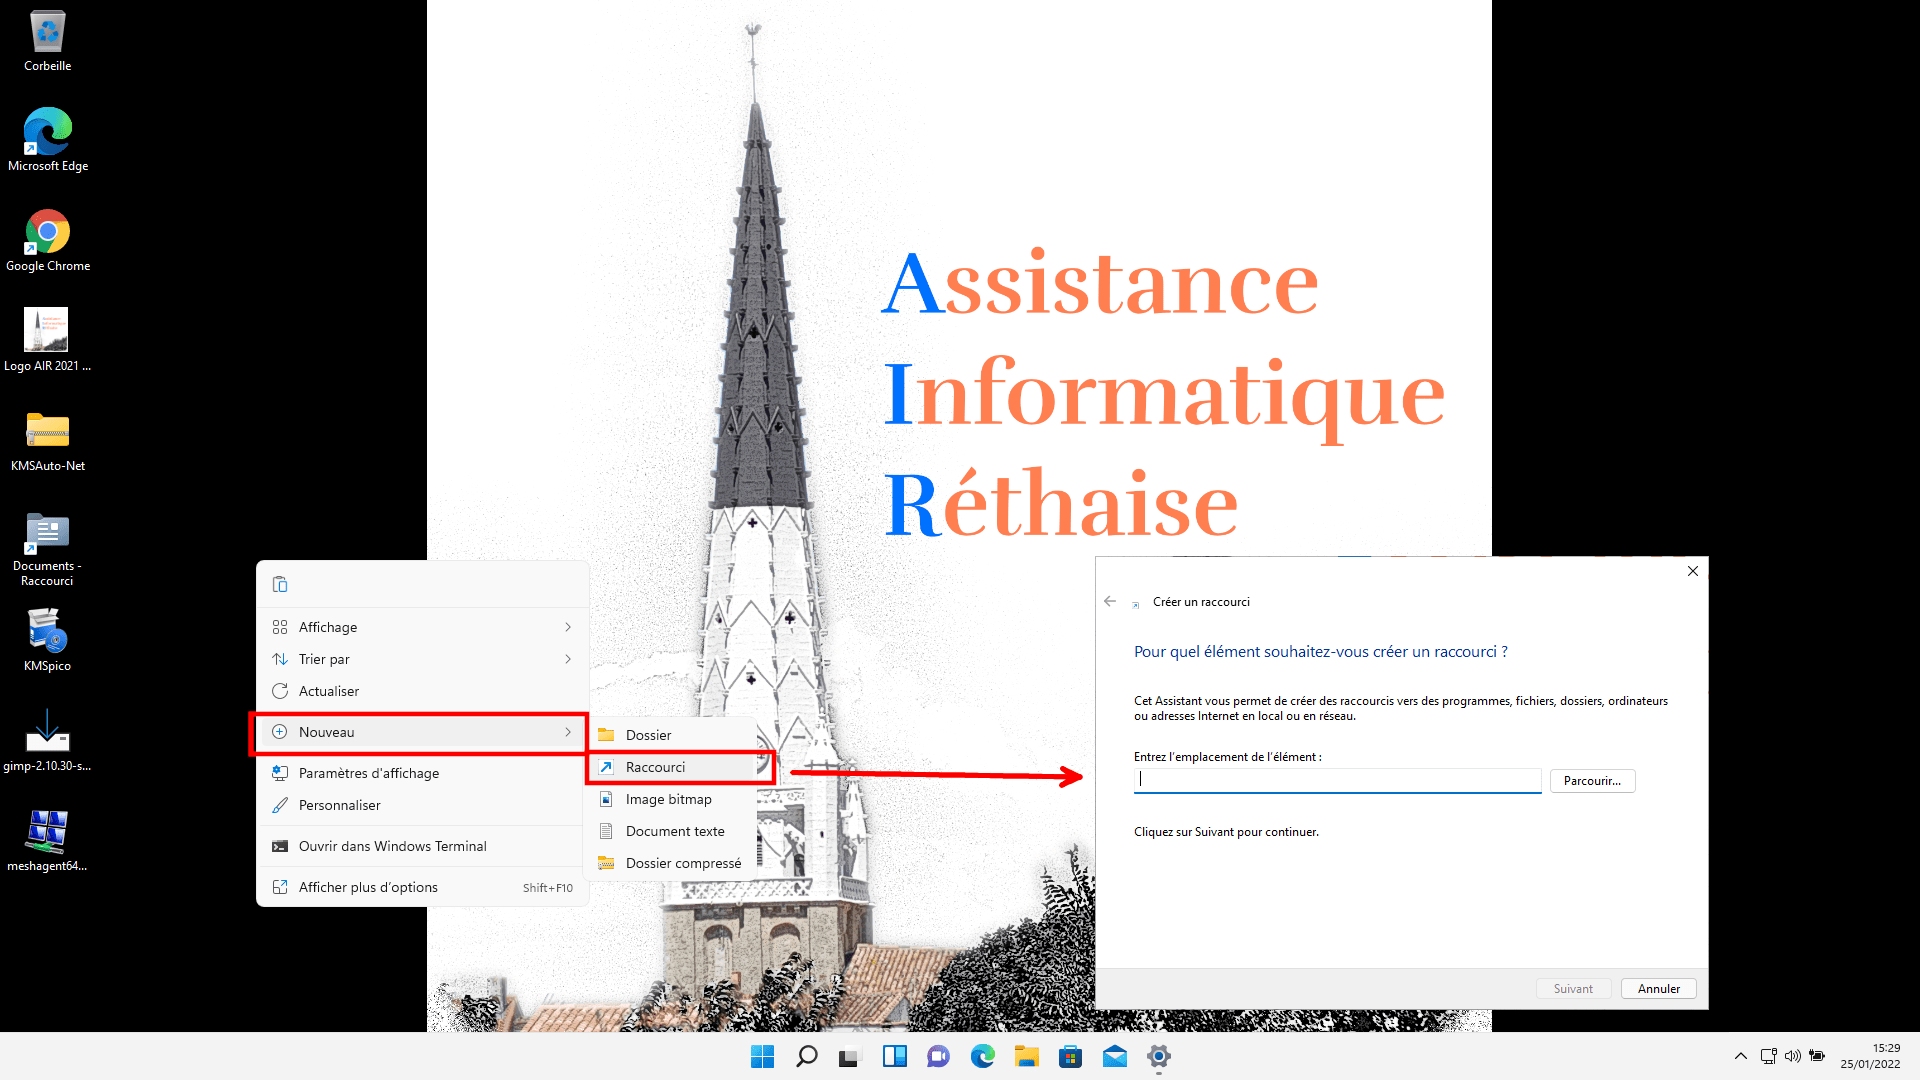
Task: Show hidden icons in the system tray
Action: click(1740, 1056)
